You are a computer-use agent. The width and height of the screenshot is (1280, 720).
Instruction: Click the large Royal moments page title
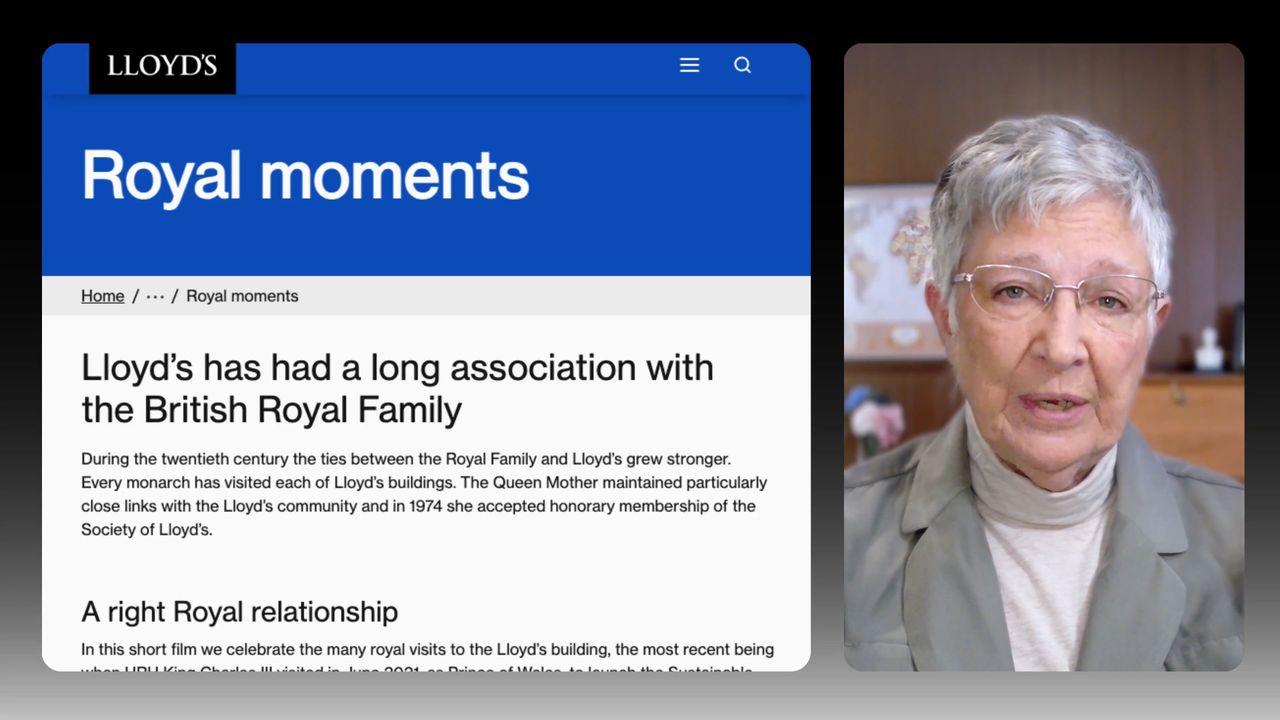(x=305, y=176)
